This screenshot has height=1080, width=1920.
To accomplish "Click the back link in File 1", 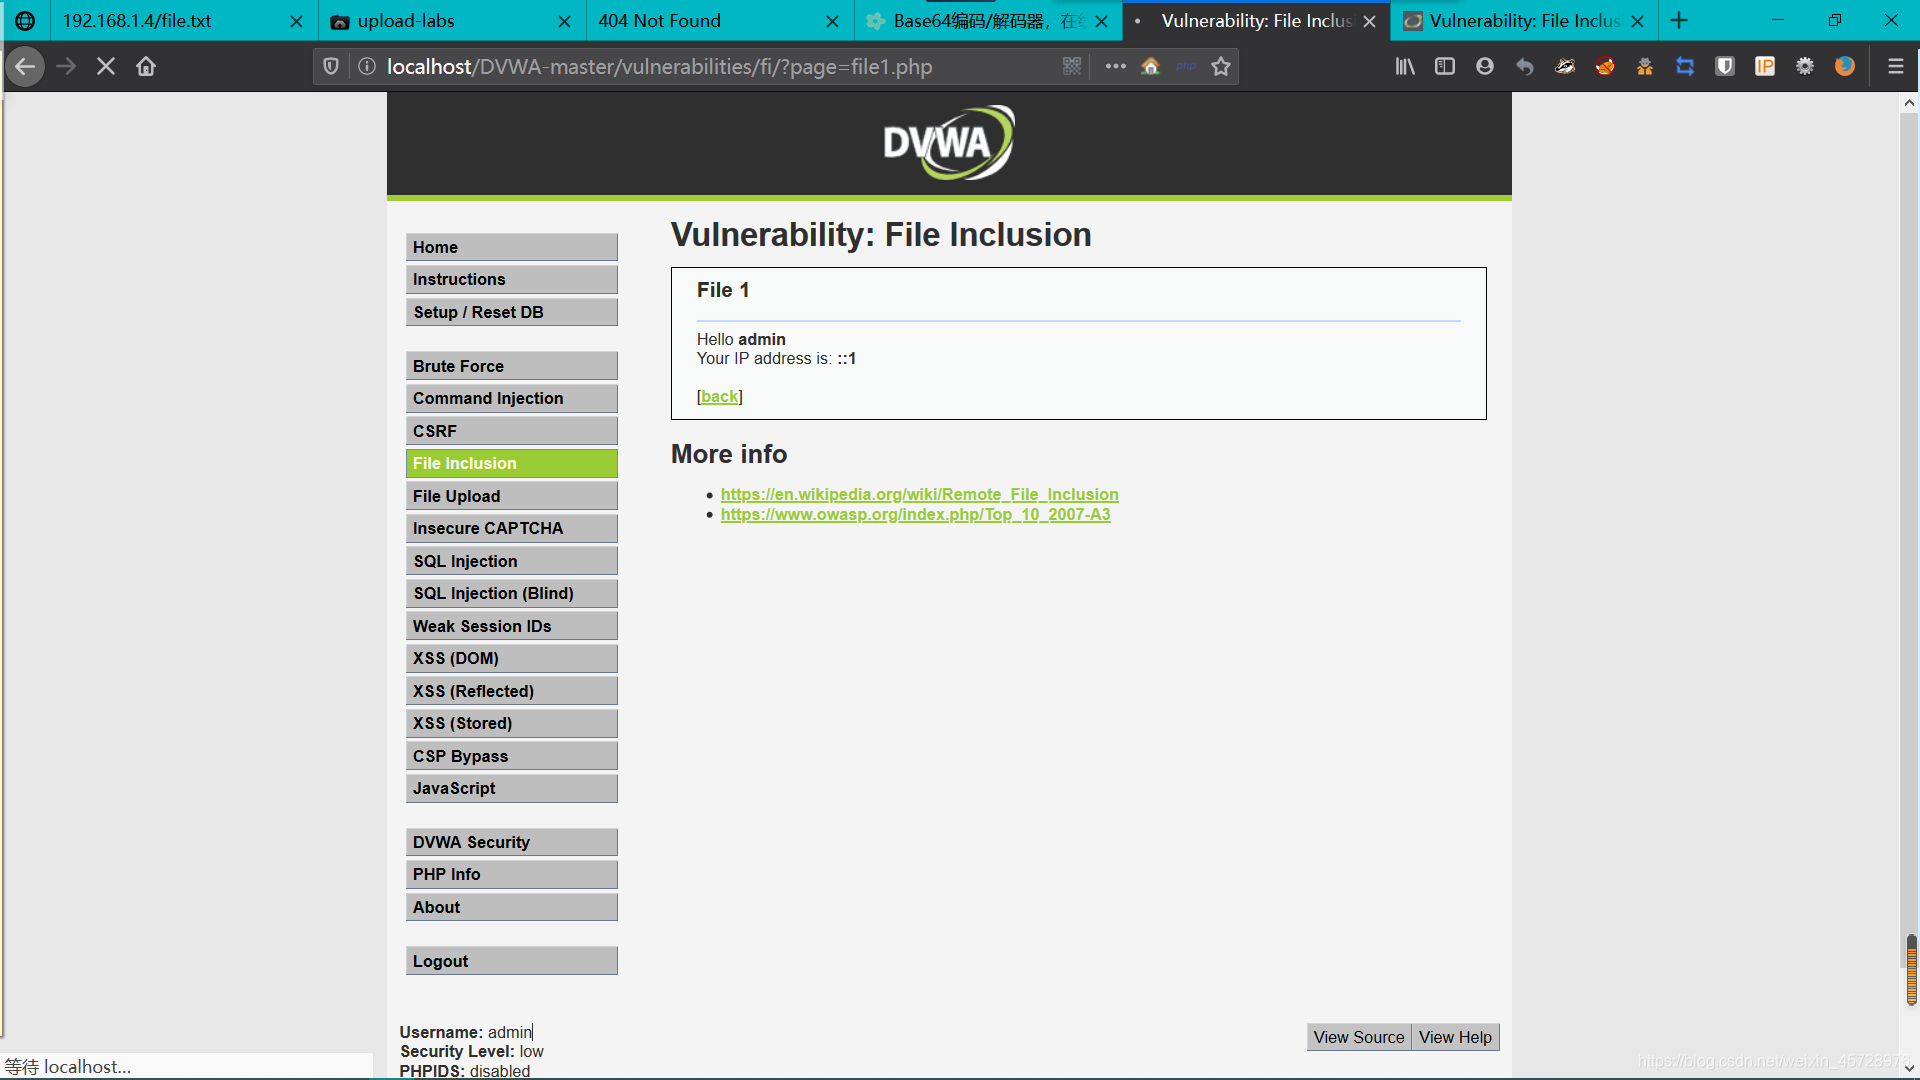I will coord(720,397).
